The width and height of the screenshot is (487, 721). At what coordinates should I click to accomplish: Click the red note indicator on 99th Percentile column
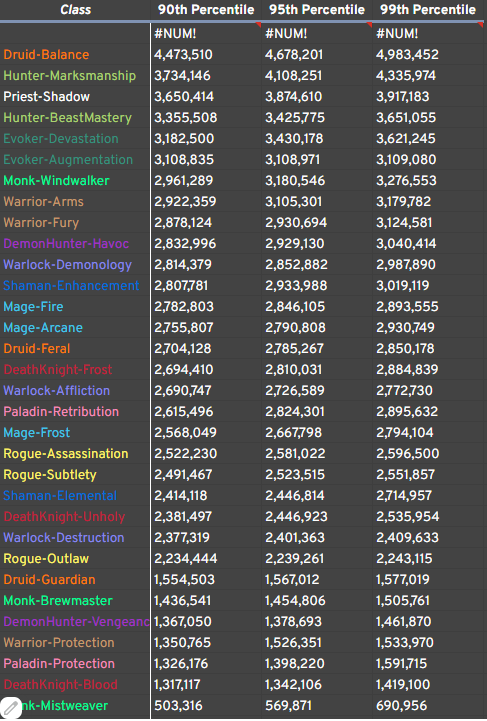(481, 24)
